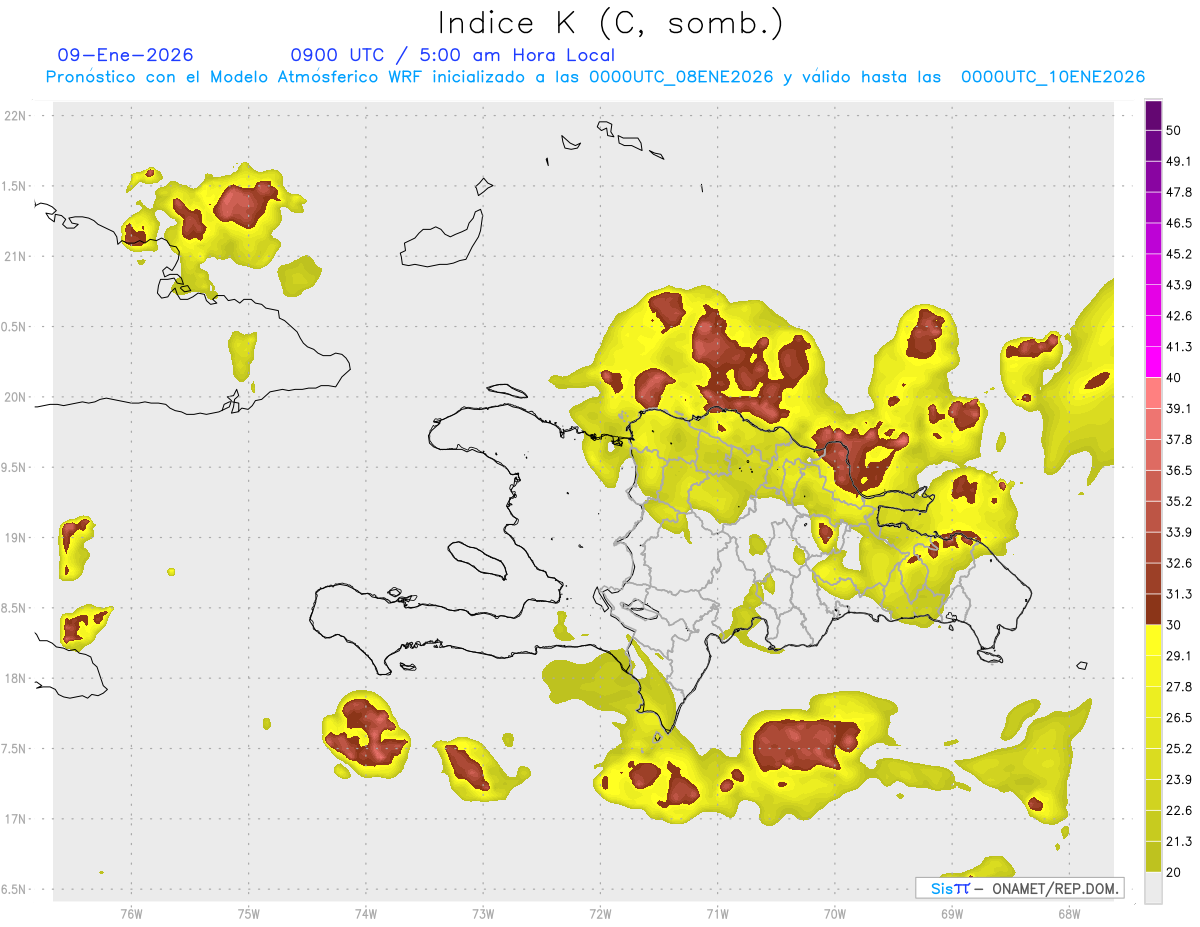This screenshot has width=1200, height=927.
Task: Click '0900 UTC / 5:00 am Hora Local'
Action: click(453, 55)
